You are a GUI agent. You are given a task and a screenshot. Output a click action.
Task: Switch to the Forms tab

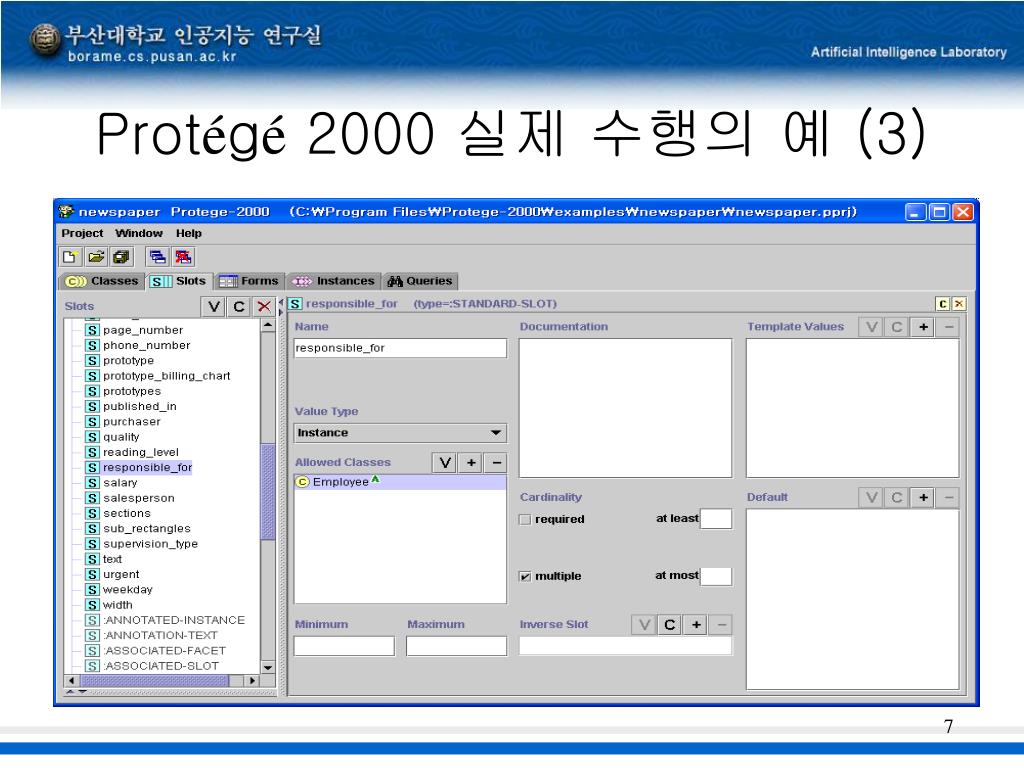(249, 281)
